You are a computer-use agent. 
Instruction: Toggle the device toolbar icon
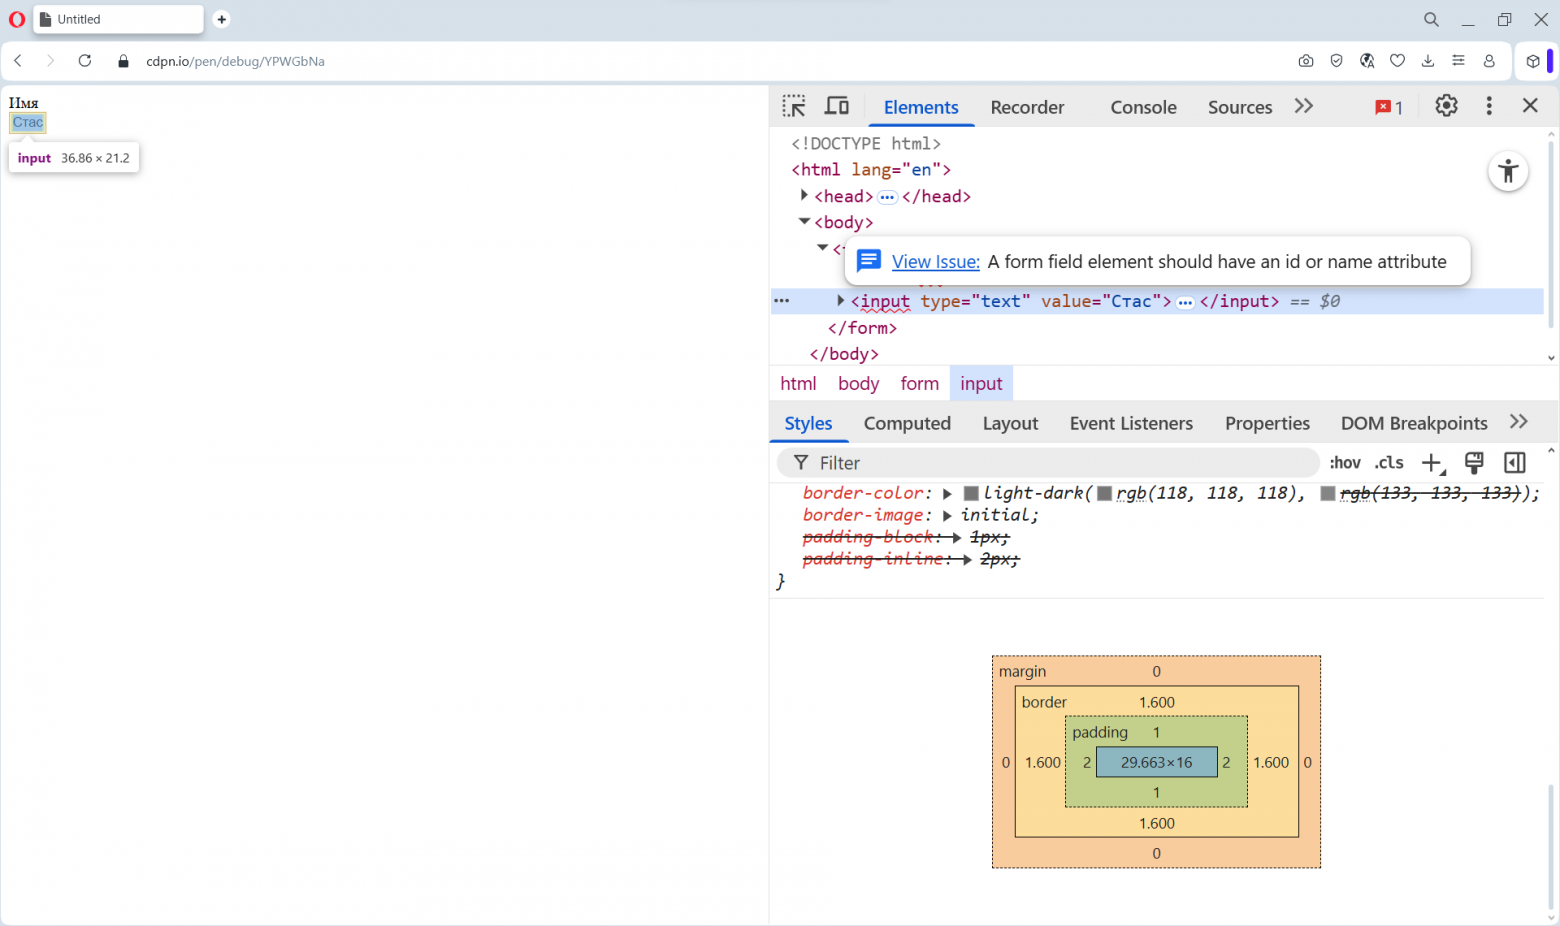coord(837,106)
